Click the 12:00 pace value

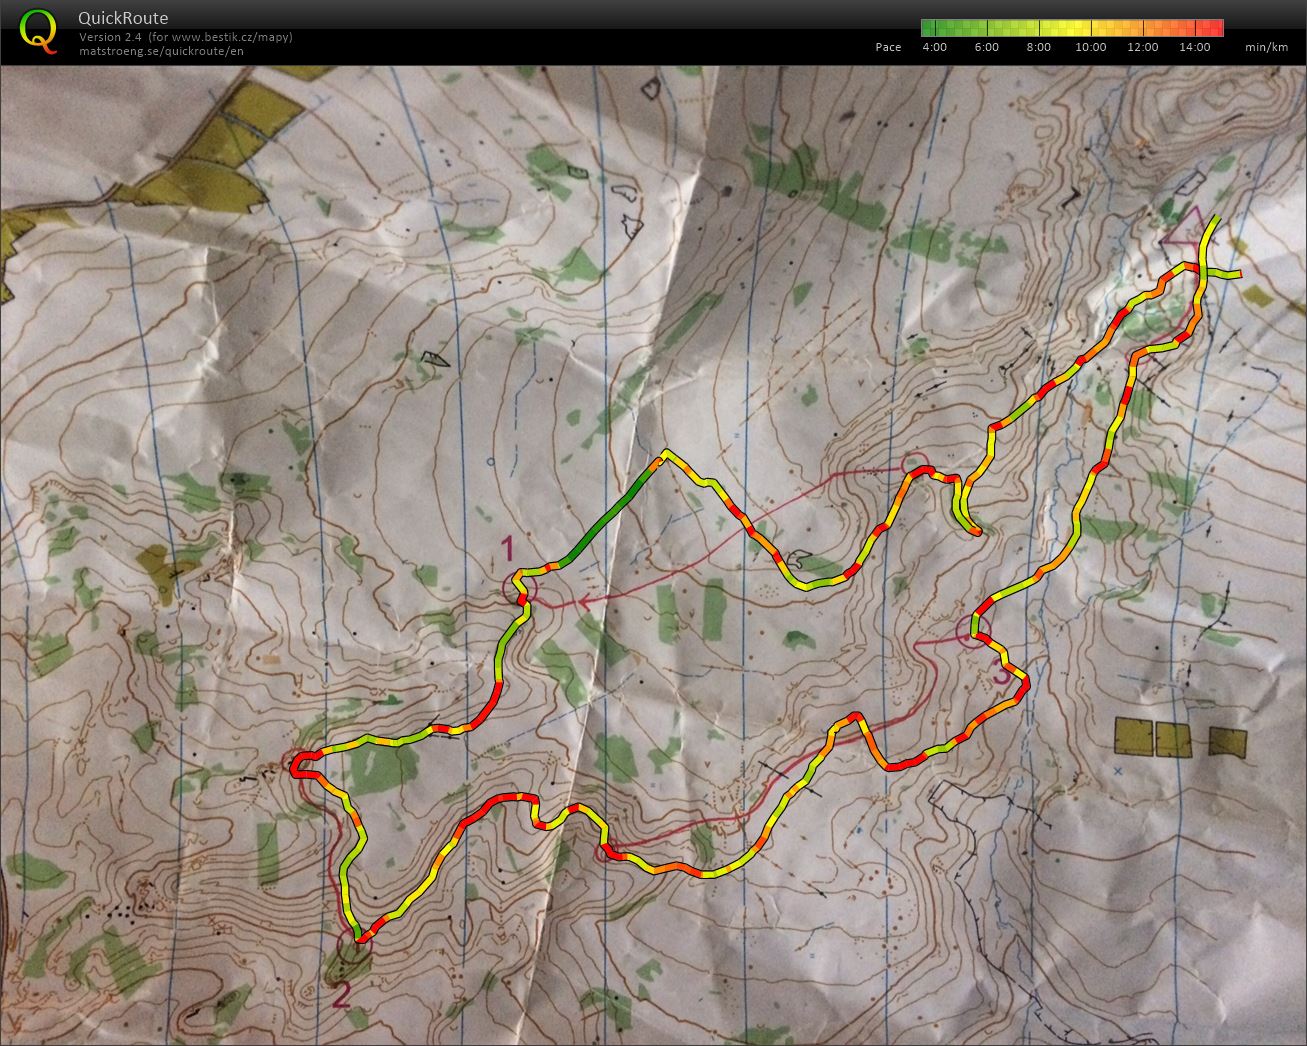tap(1143, 47)
